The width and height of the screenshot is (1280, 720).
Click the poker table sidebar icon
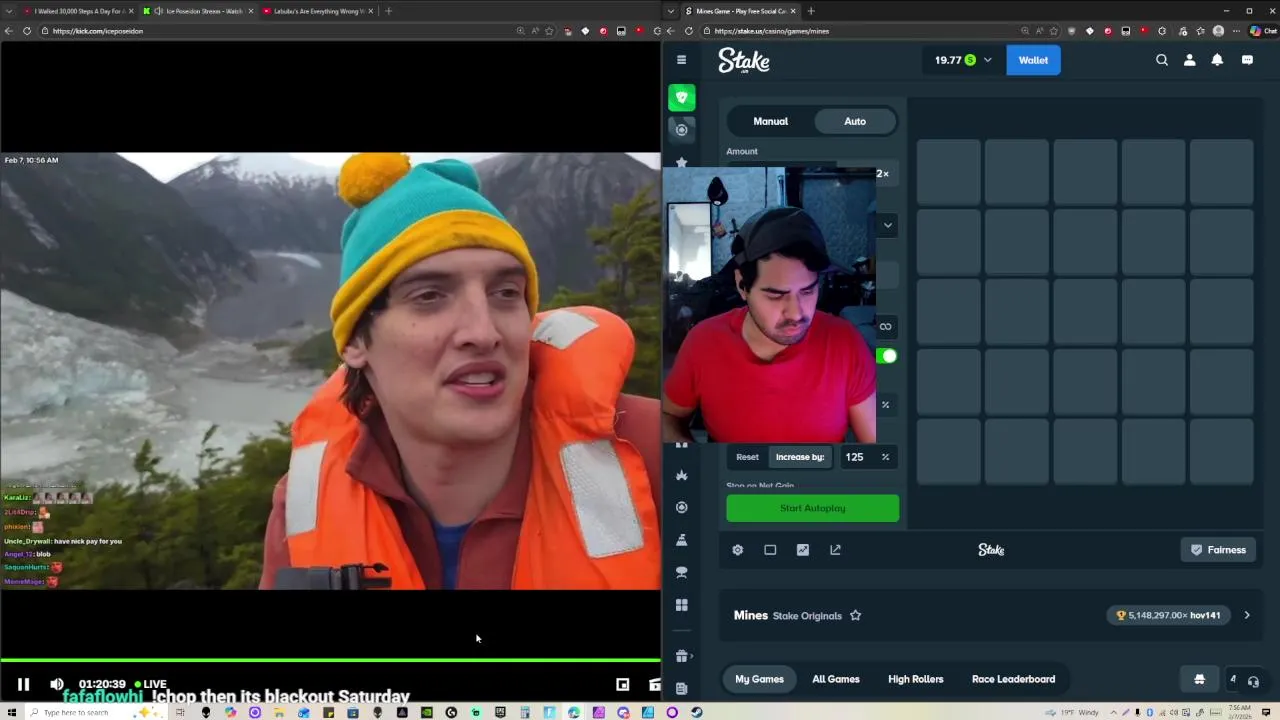pyautogui.click(x=682, y=572)
